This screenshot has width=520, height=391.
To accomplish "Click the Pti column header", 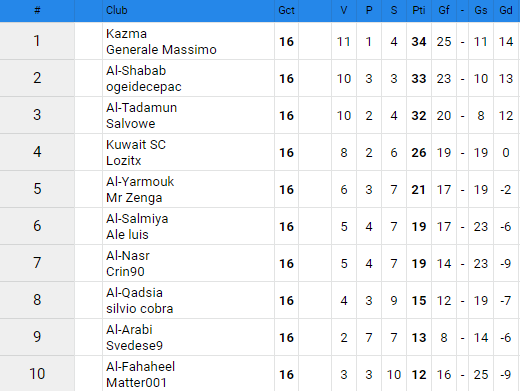I will (x=419, y=10).
